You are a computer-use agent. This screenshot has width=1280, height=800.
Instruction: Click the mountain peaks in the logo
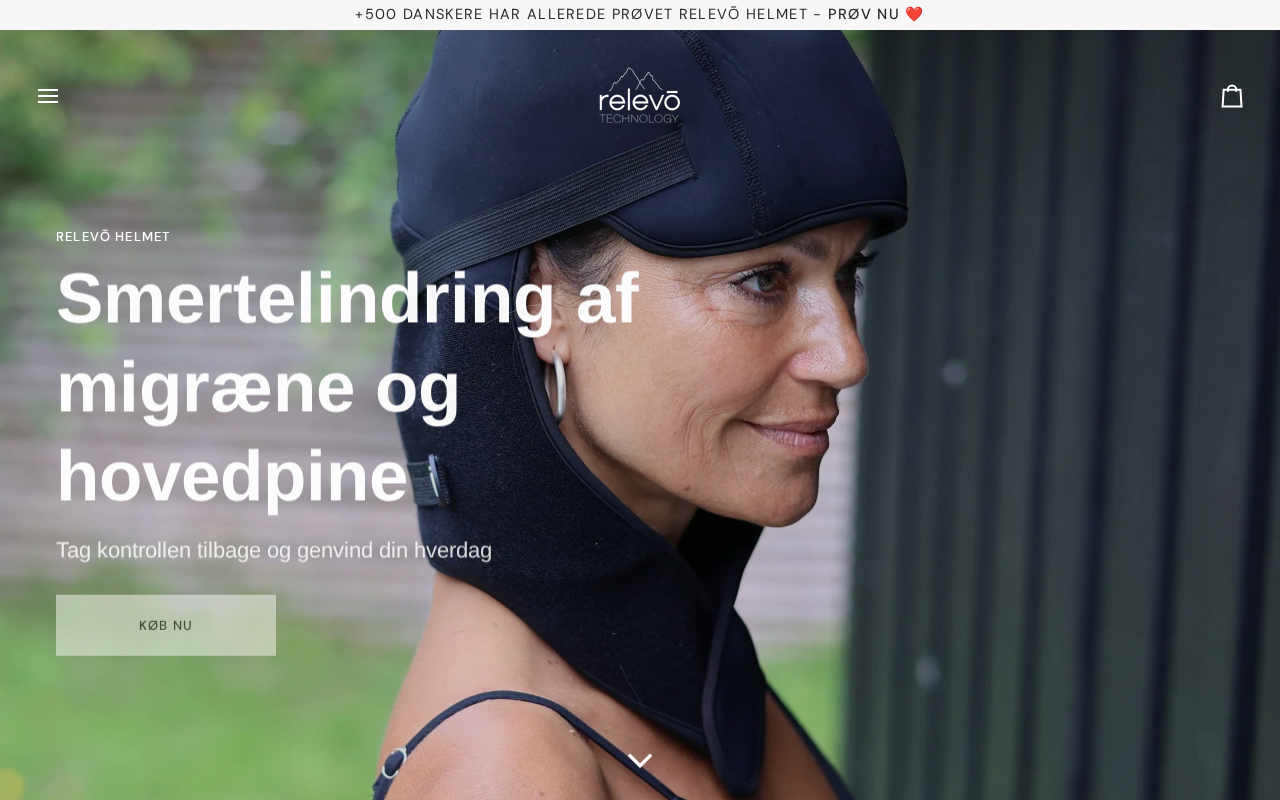click(639, 79)
